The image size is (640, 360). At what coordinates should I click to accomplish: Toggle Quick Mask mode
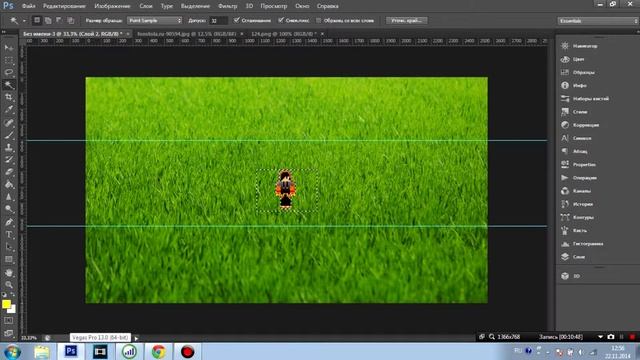pos(9,321)
